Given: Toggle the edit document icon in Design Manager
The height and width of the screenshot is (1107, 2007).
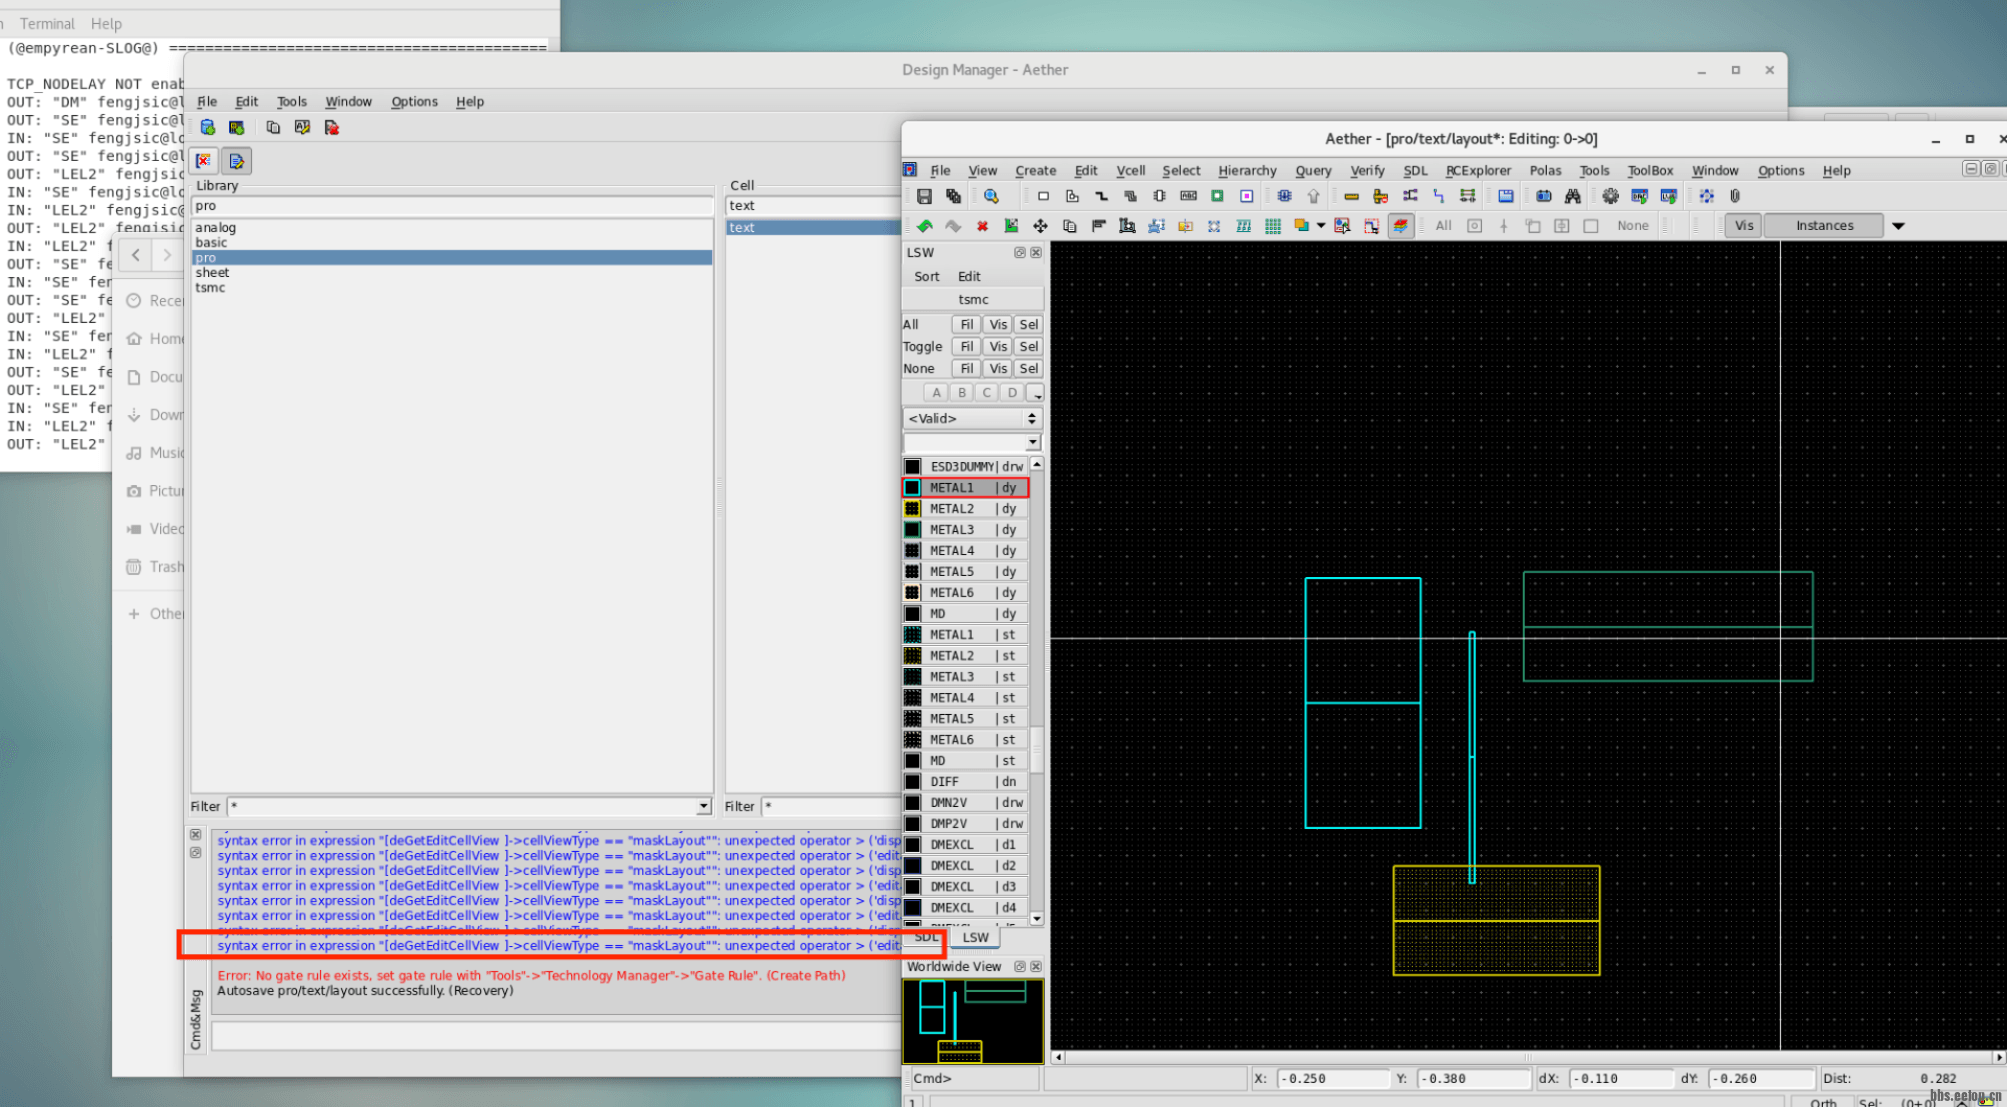Looking at the screenshot, I should coord(237,161).
